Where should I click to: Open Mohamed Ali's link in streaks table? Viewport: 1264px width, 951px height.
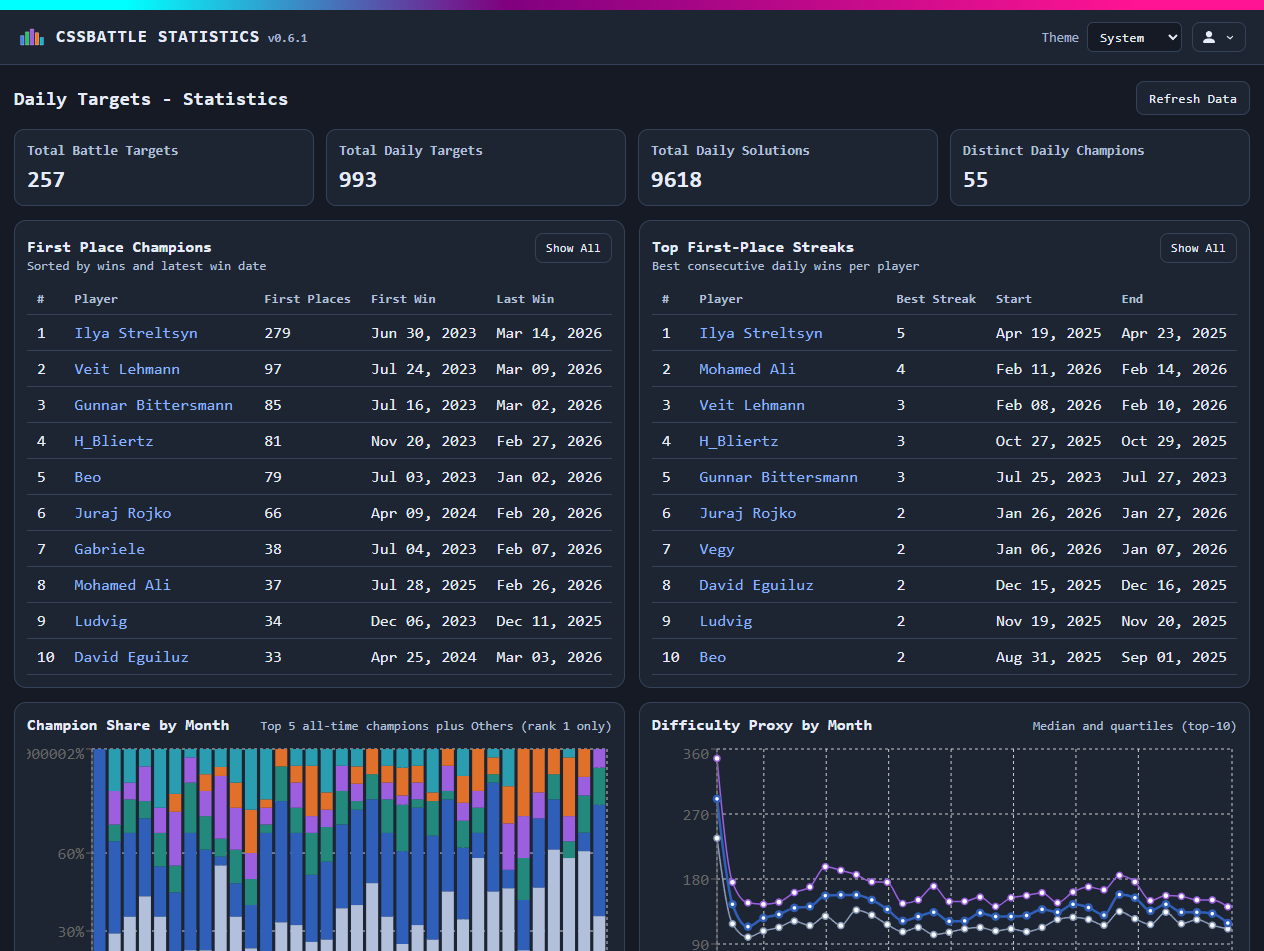coord(747,369)
